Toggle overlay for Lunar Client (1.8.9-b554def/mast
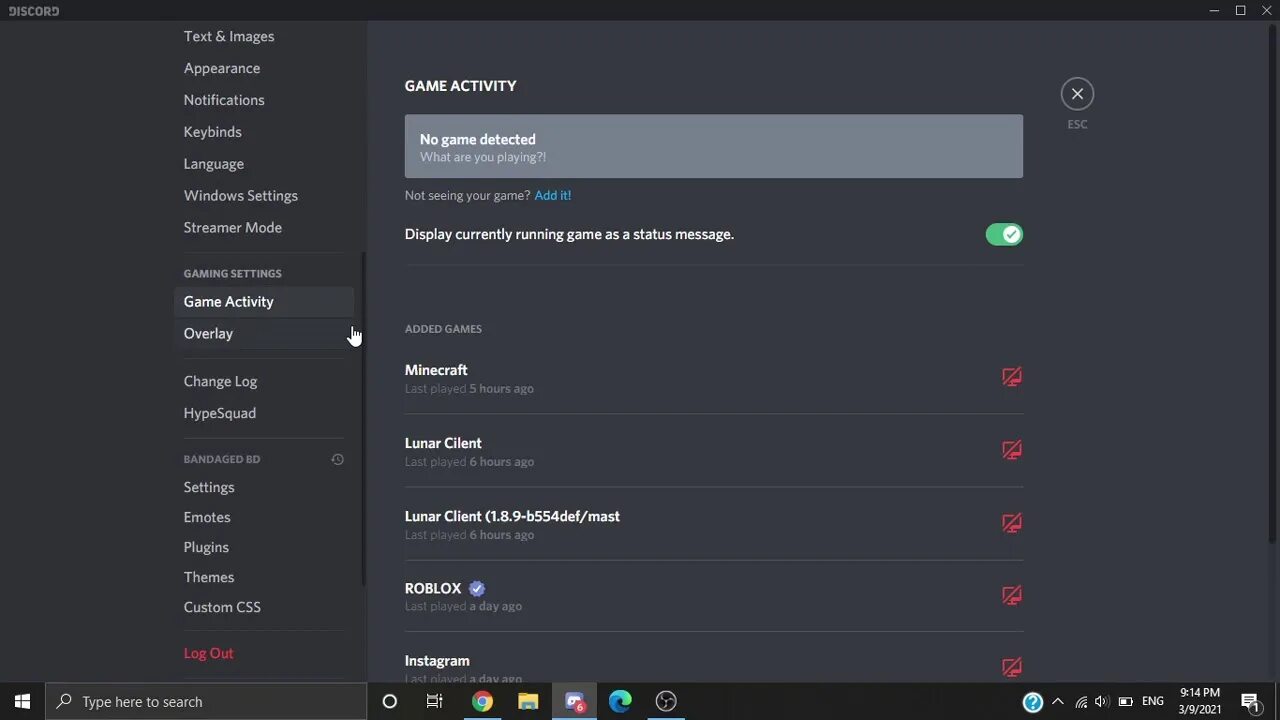Viewport: 1280px width, 720px height. (x=1012, y=523)
